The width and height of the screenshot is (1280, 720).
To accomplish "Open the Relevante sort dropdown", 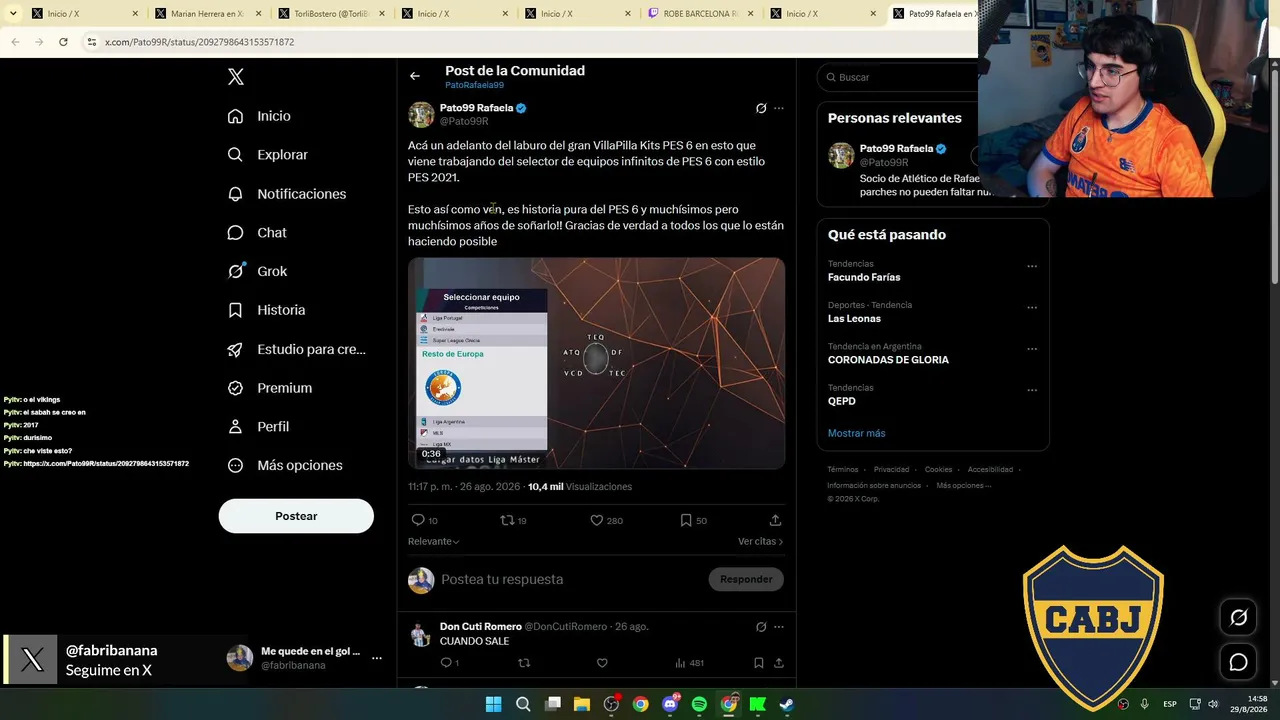I will pyautogui.click(x=434, y=541).
